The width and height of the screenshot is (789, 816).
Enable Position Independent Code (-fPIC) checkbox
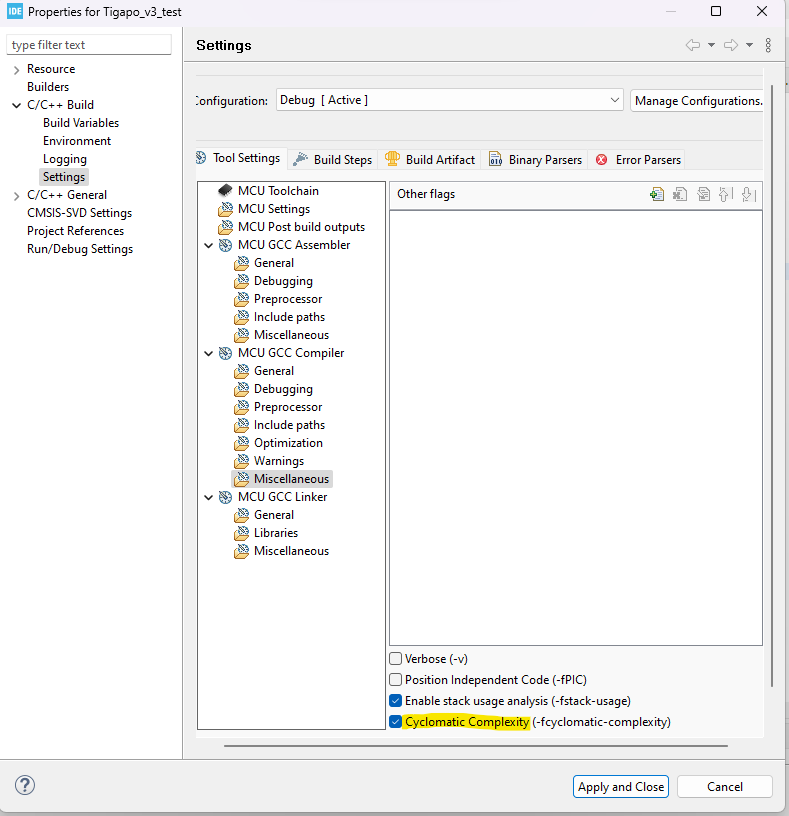[x=396, y=680]
